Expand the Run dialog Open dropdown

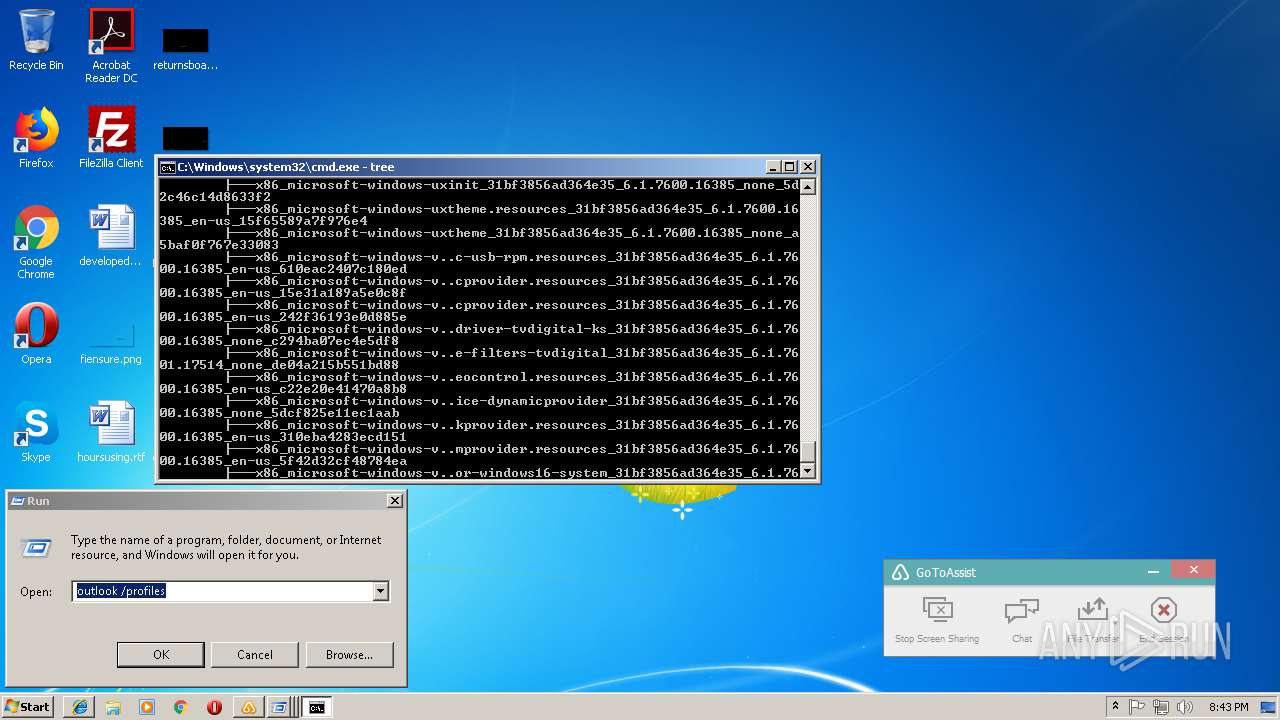[380, 591]
